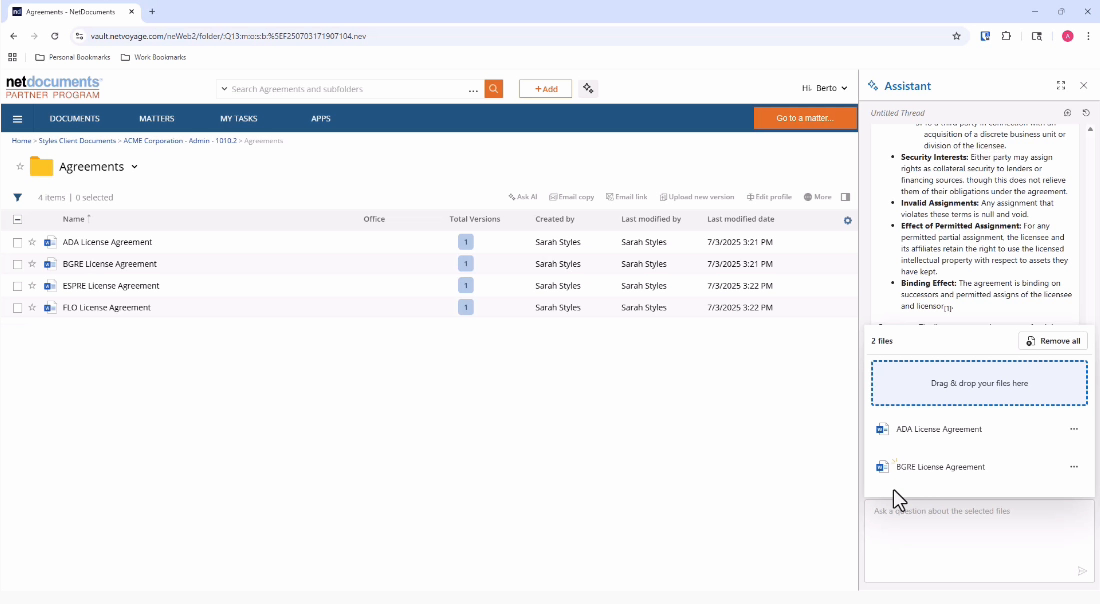
Task: Click Email copy action
Action: (x=571, y=197)
